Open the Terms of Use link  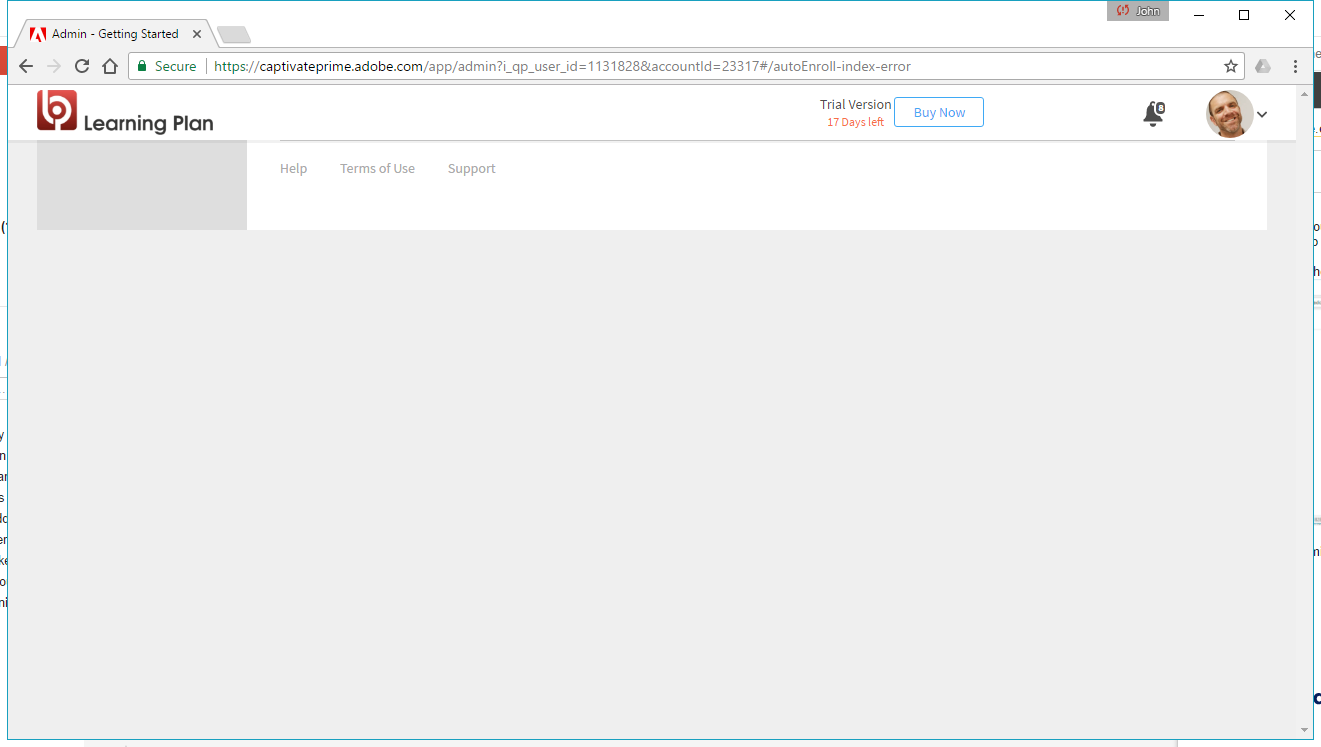click(x=377, y=169)
